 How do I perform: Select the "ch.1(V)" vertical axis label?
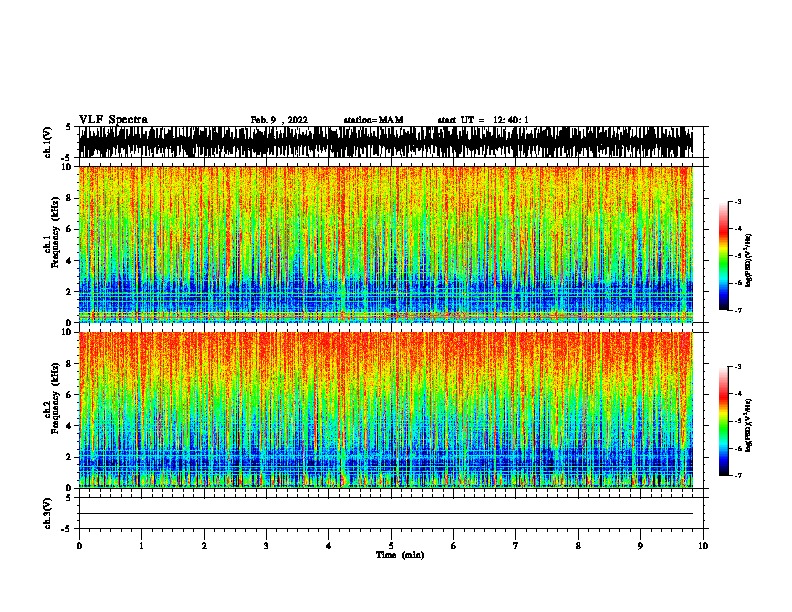pos(47,142)
